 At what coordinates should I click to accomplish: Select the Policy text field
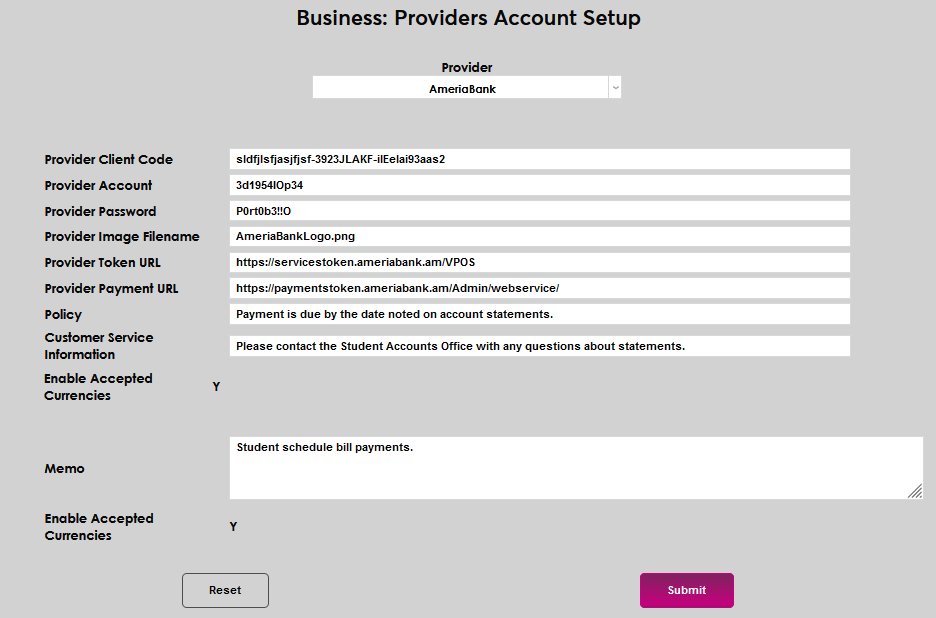click(539, 314)
